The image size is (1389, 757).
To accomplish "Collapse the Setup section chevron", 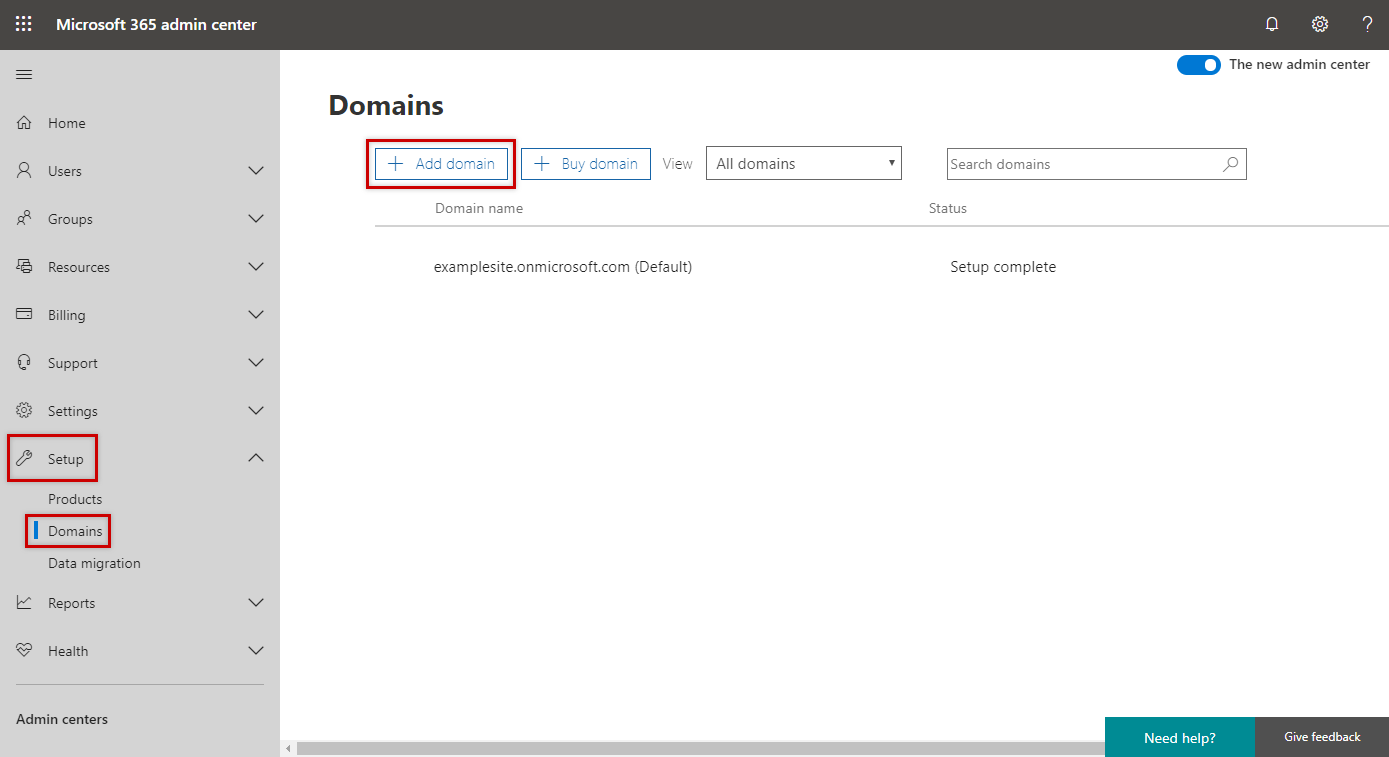I will pos(256,459).
